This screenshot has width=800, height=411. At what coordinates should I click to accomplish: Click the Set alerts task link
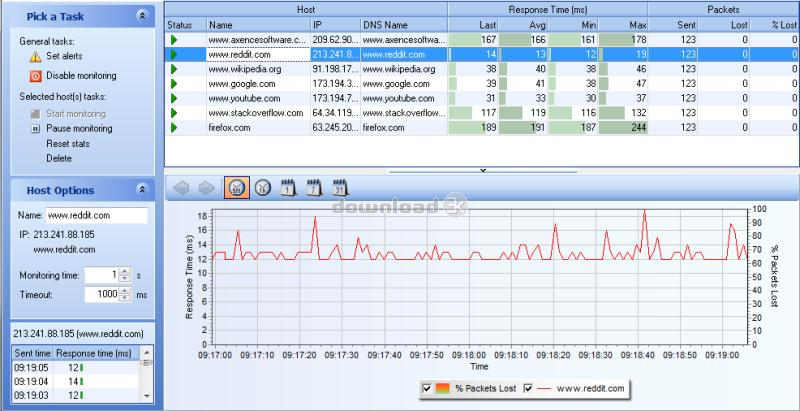(x=64, y=56)
